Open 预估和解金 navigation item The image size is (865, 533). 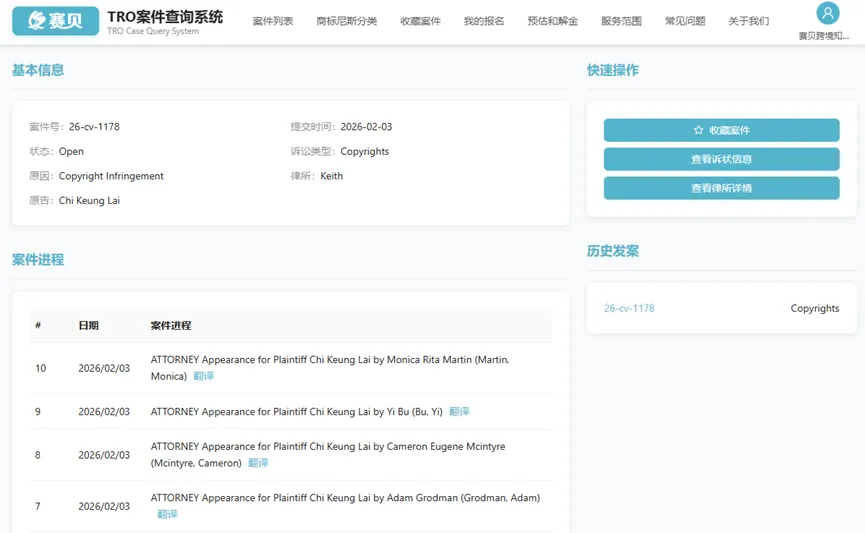552,21
